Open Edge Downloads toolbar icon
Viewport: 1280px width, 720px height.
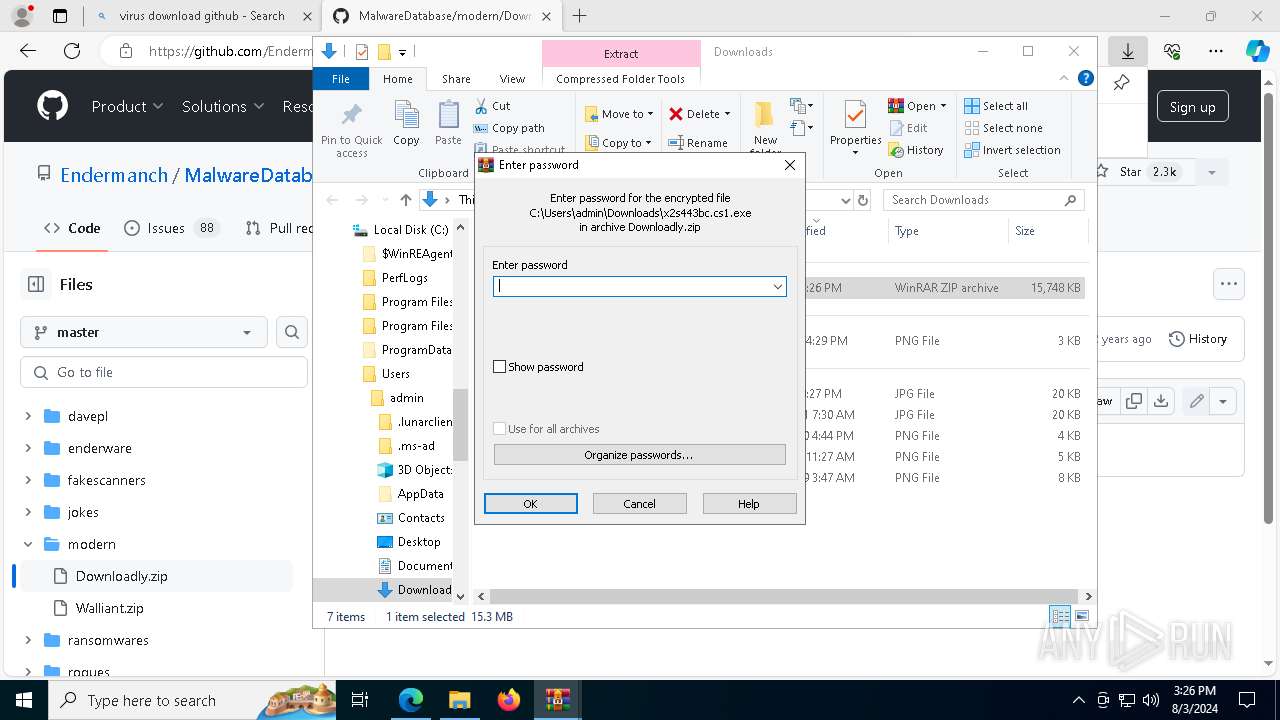(x=1128, y=51)
